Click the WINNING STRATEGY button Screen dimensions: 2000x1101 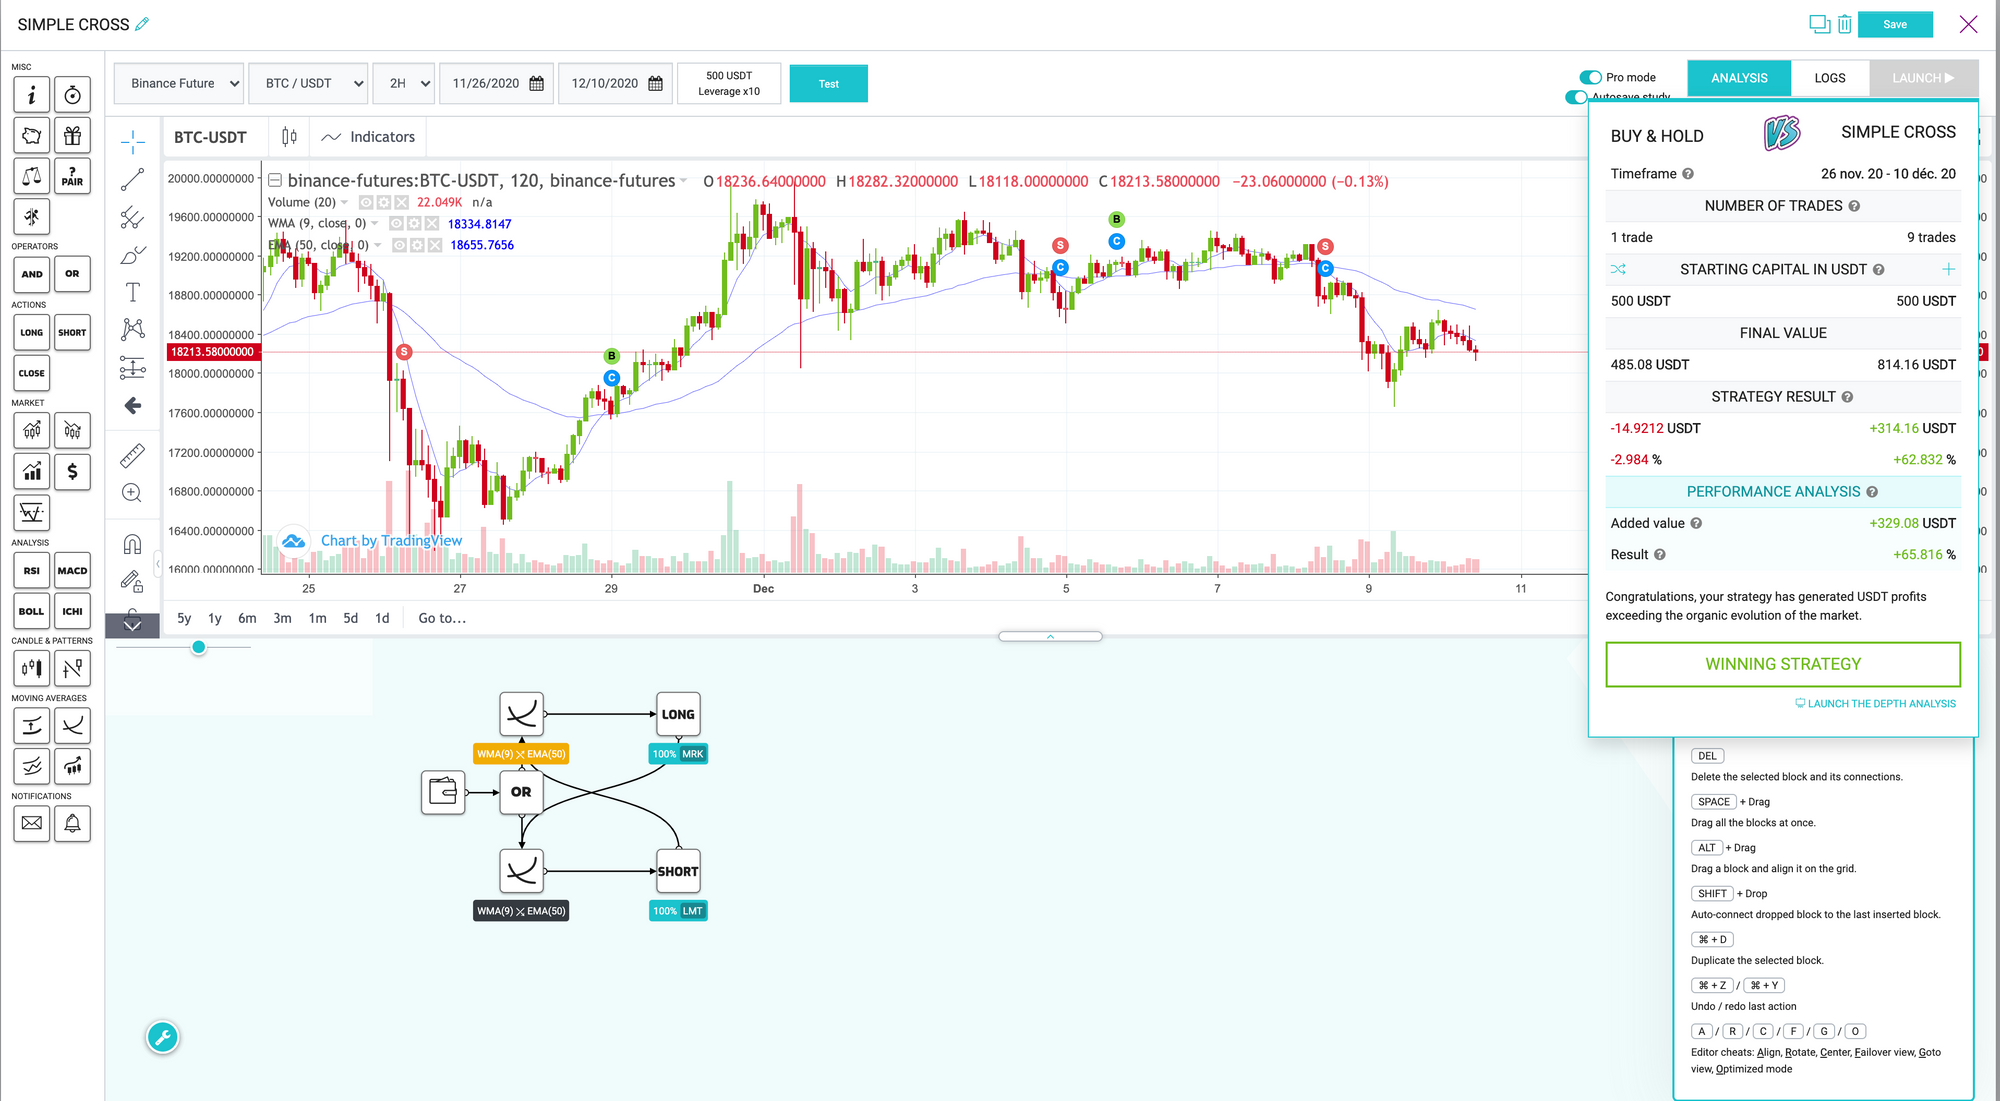coord(1783,664)
